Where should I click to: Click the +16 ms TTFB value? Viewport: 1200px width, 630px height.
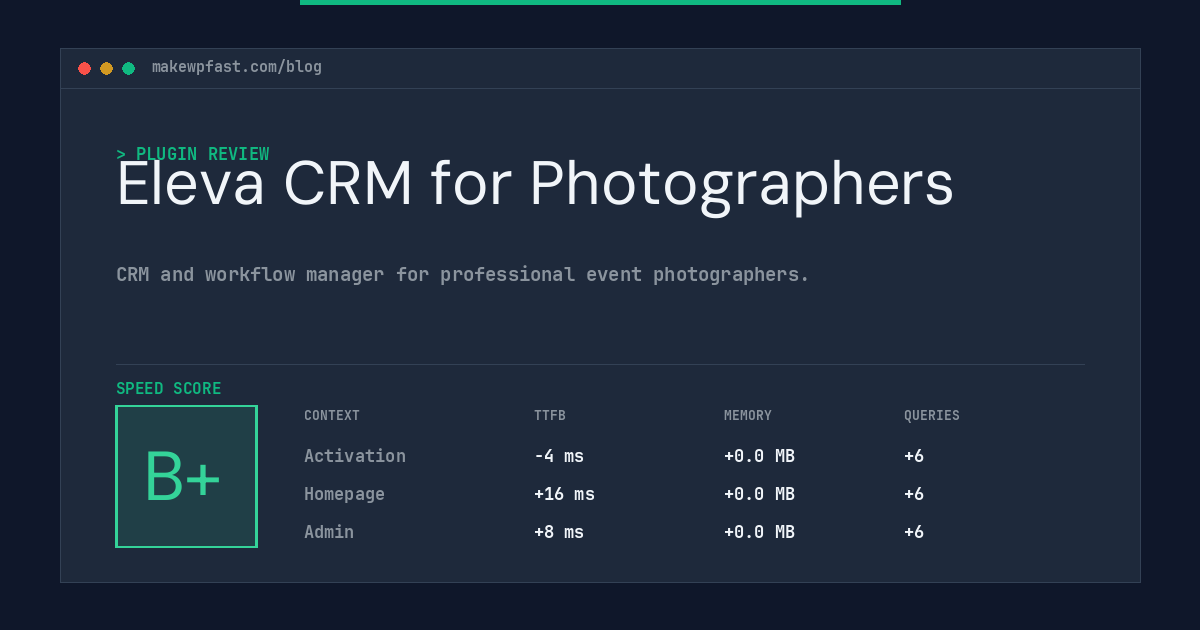564,494
